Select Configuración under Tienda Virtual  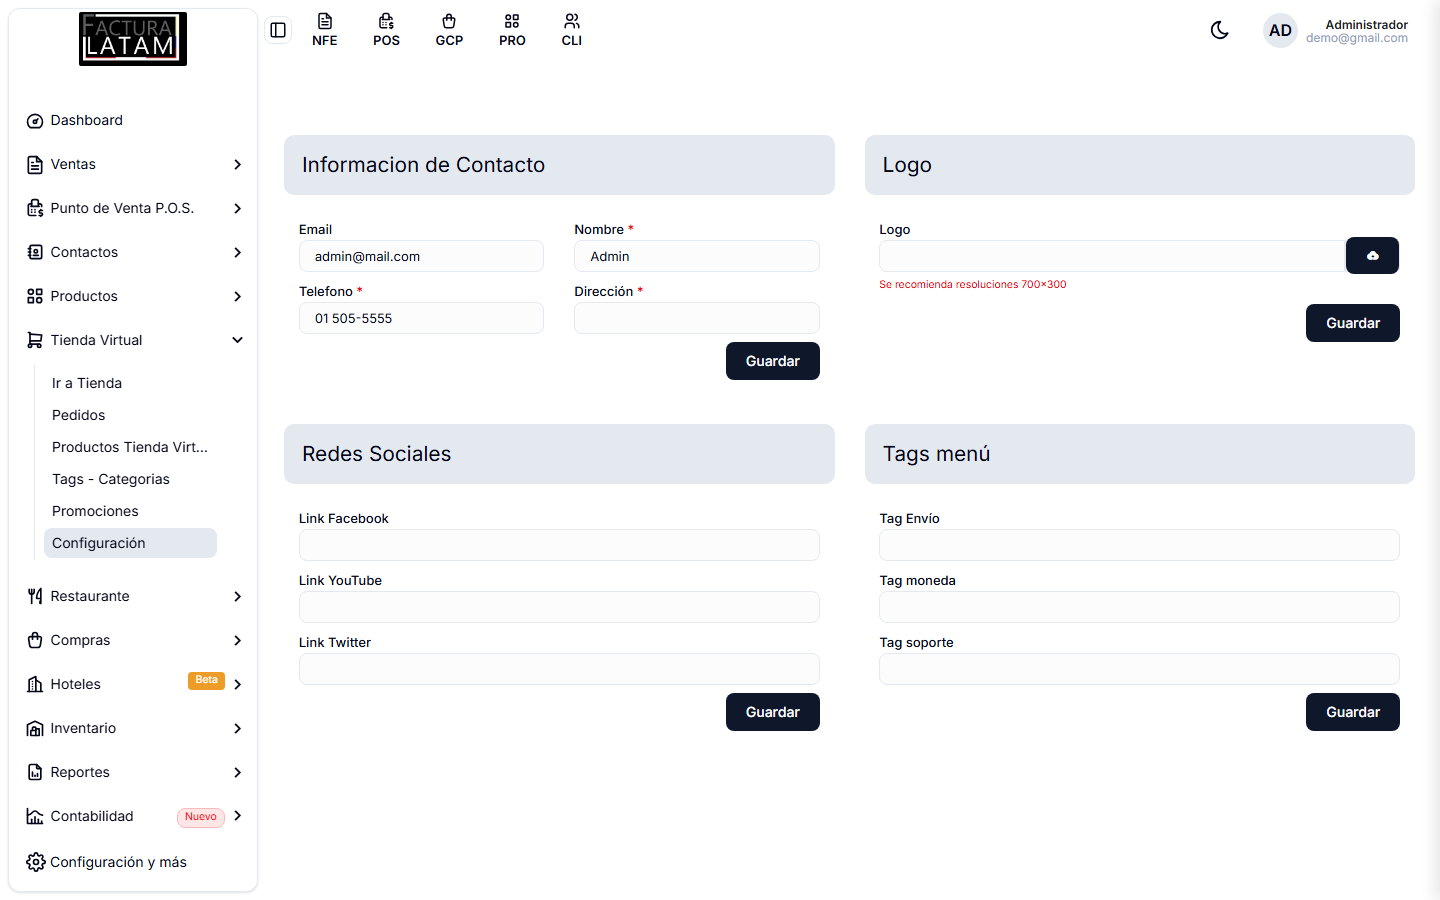[130, 543]
